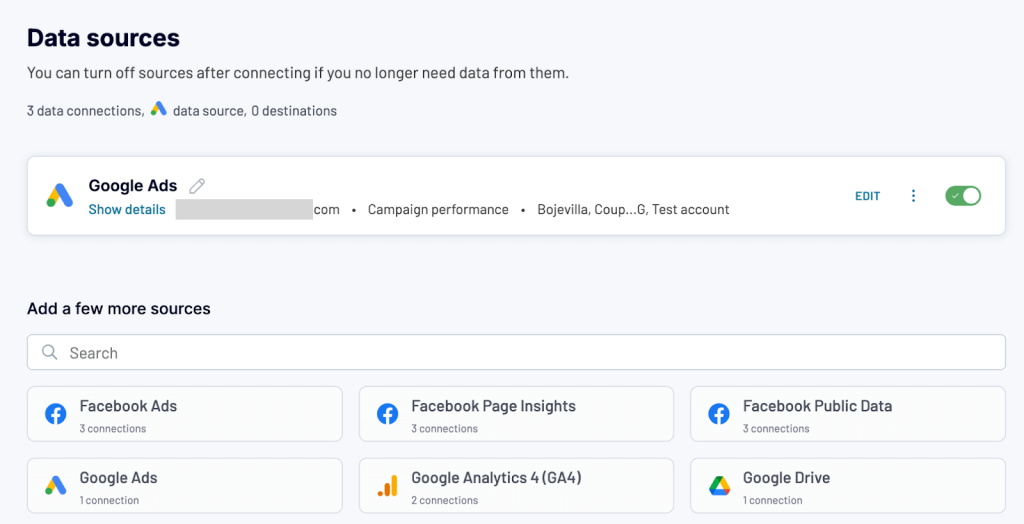The height and width of the screenshot is (524, 1024).
Task: Click the Facebook logo on Public Data card
Action: pyautogui.click(x=719, y=414)
